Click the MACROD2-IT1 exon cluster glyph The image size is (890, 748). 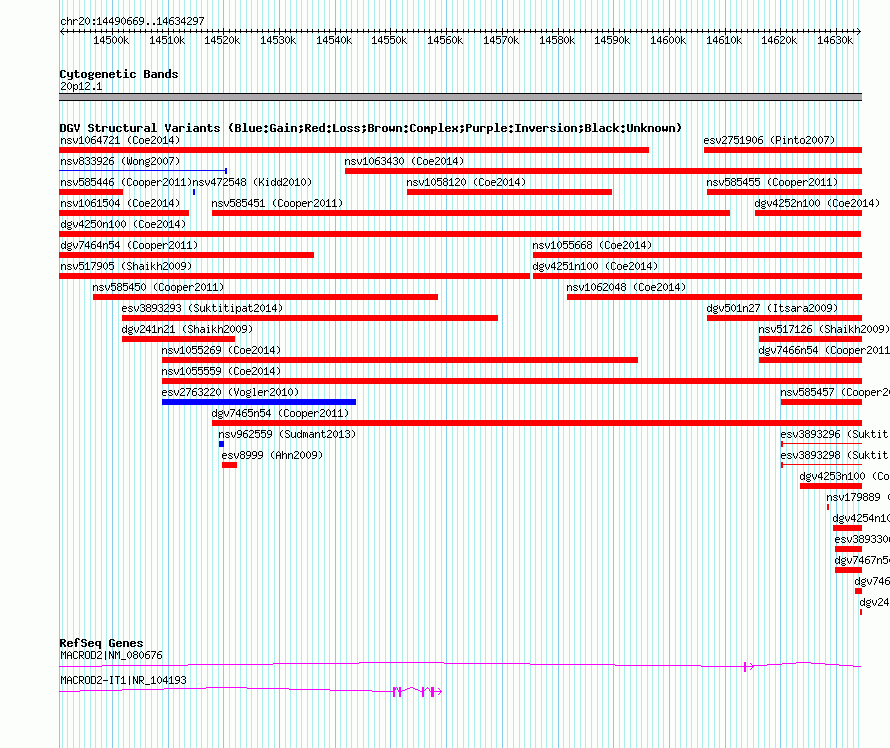point(417,691)
